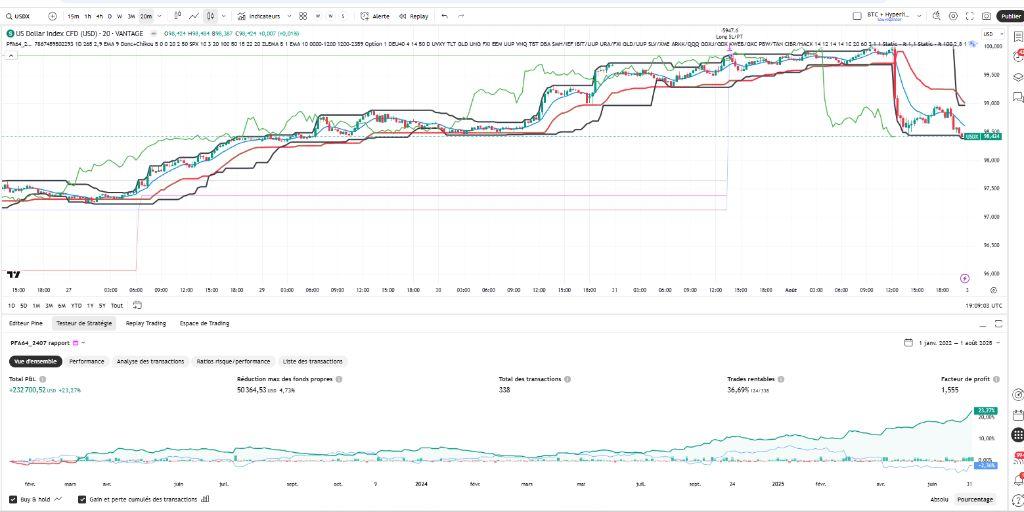Select the candlestick chart type icon
The width and height of the screenshot is (1024, 512).
(x=210, y=16)
